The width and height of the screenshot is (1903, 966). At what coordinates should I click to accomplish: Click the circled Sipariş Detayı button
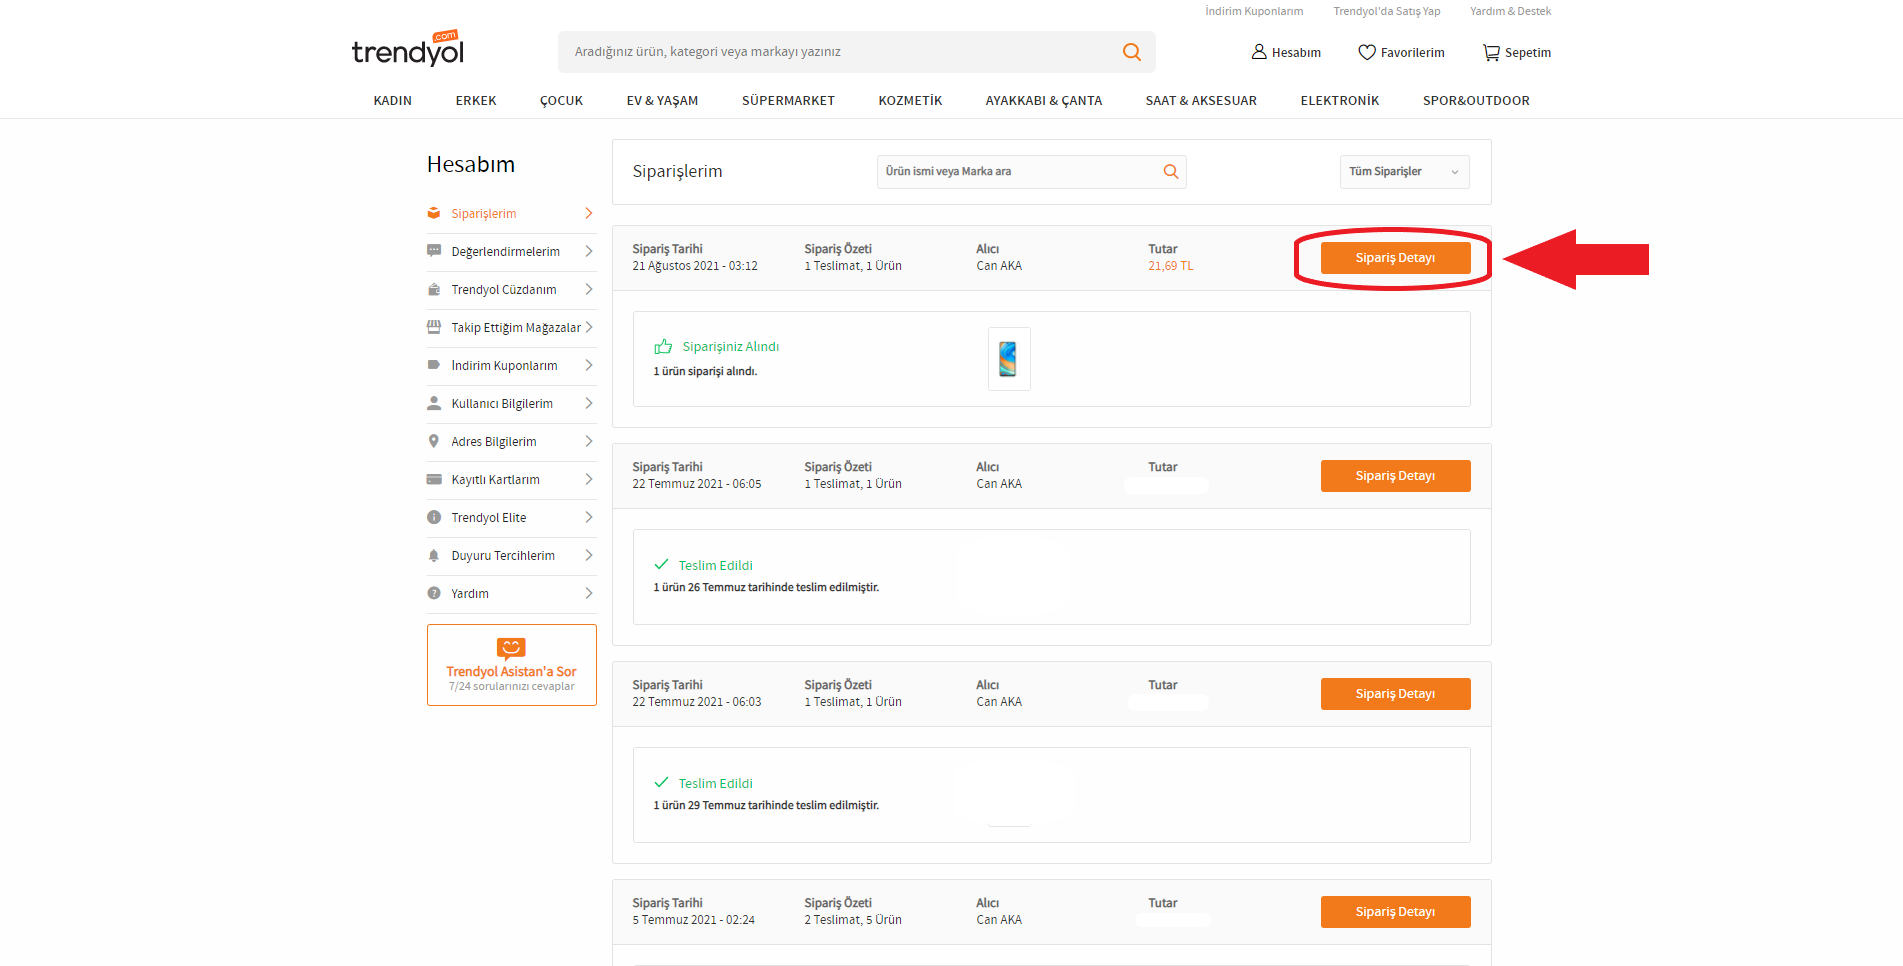(x=1394, y=257)
